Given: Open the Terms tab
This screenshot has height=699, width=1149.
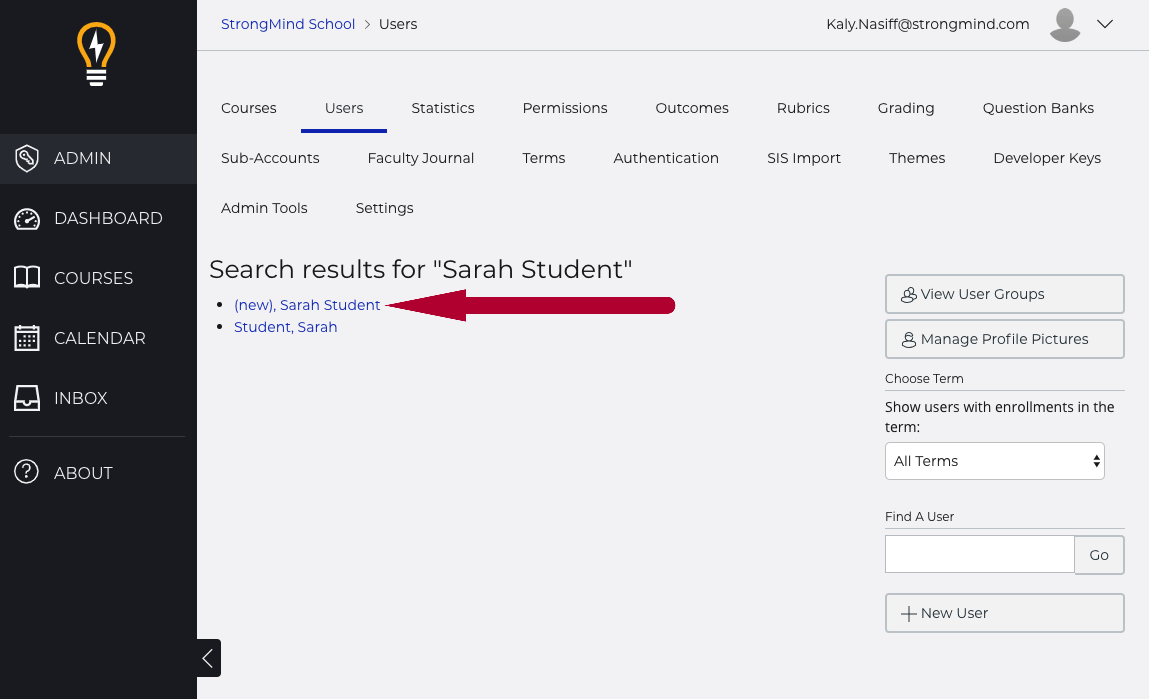Looking at the screenshot, I should [544, 158].
